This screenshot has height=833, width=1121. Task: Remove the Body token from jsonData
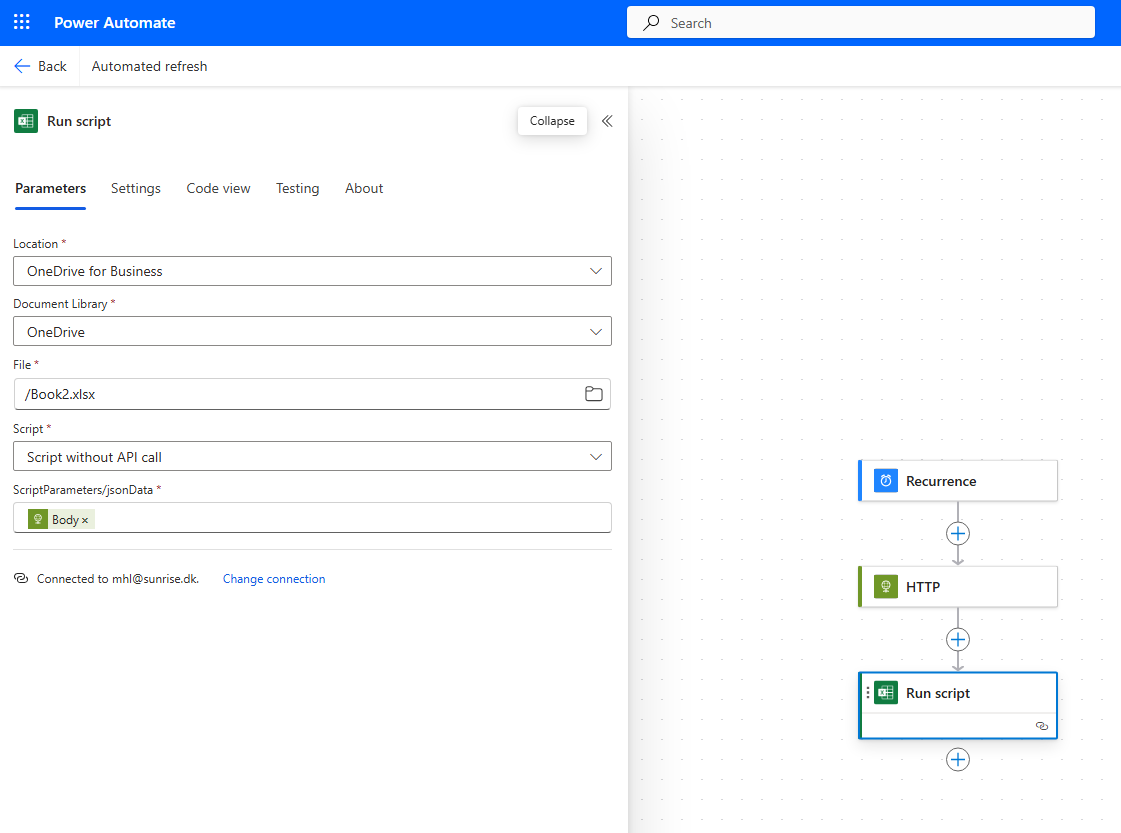[85, 520]
